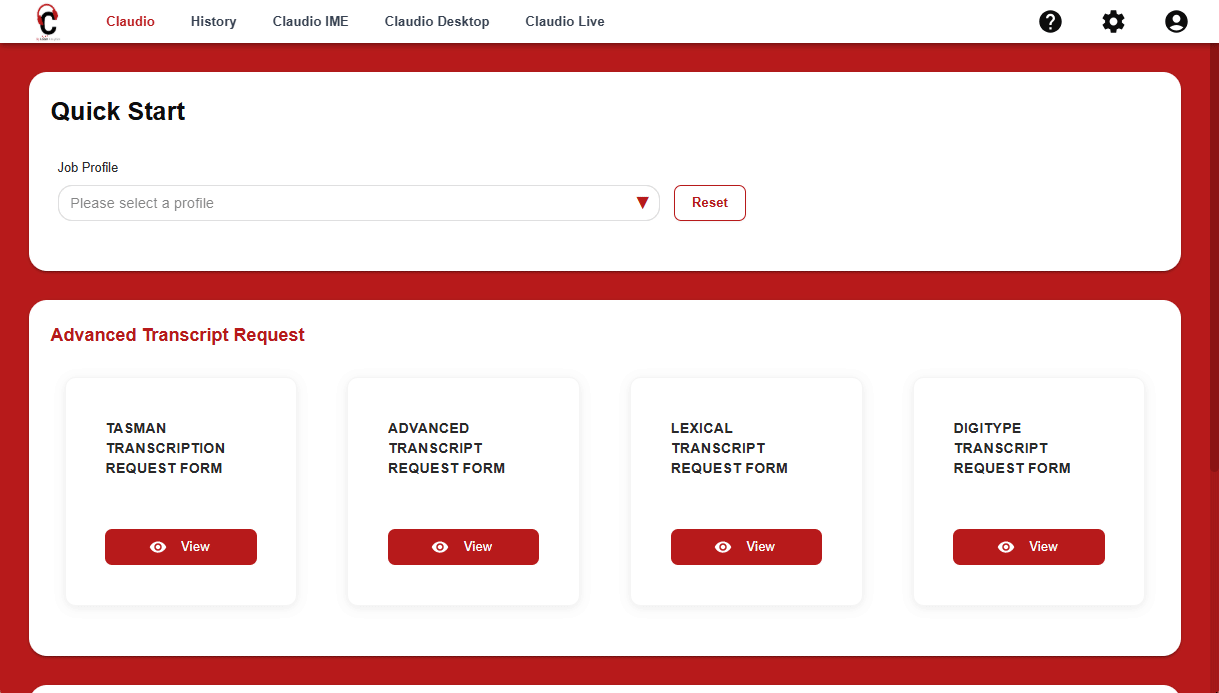View the Tasman Transcription Request Form
1219x693 pixels.
point(181,547)
